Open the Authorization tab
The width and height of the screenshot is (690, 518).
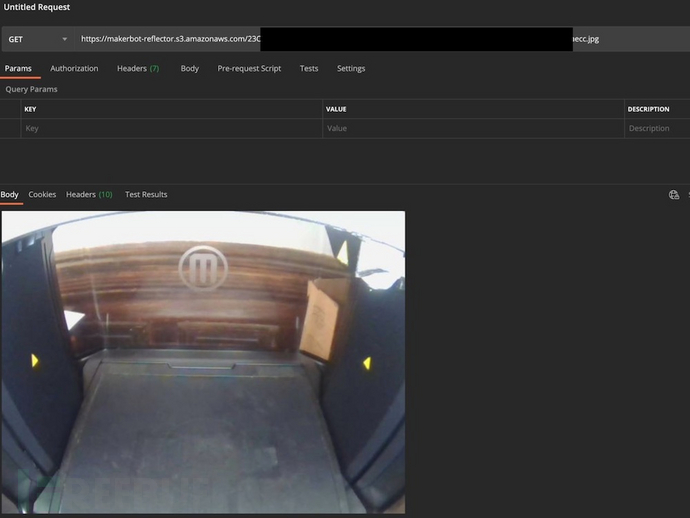point(74,69)
